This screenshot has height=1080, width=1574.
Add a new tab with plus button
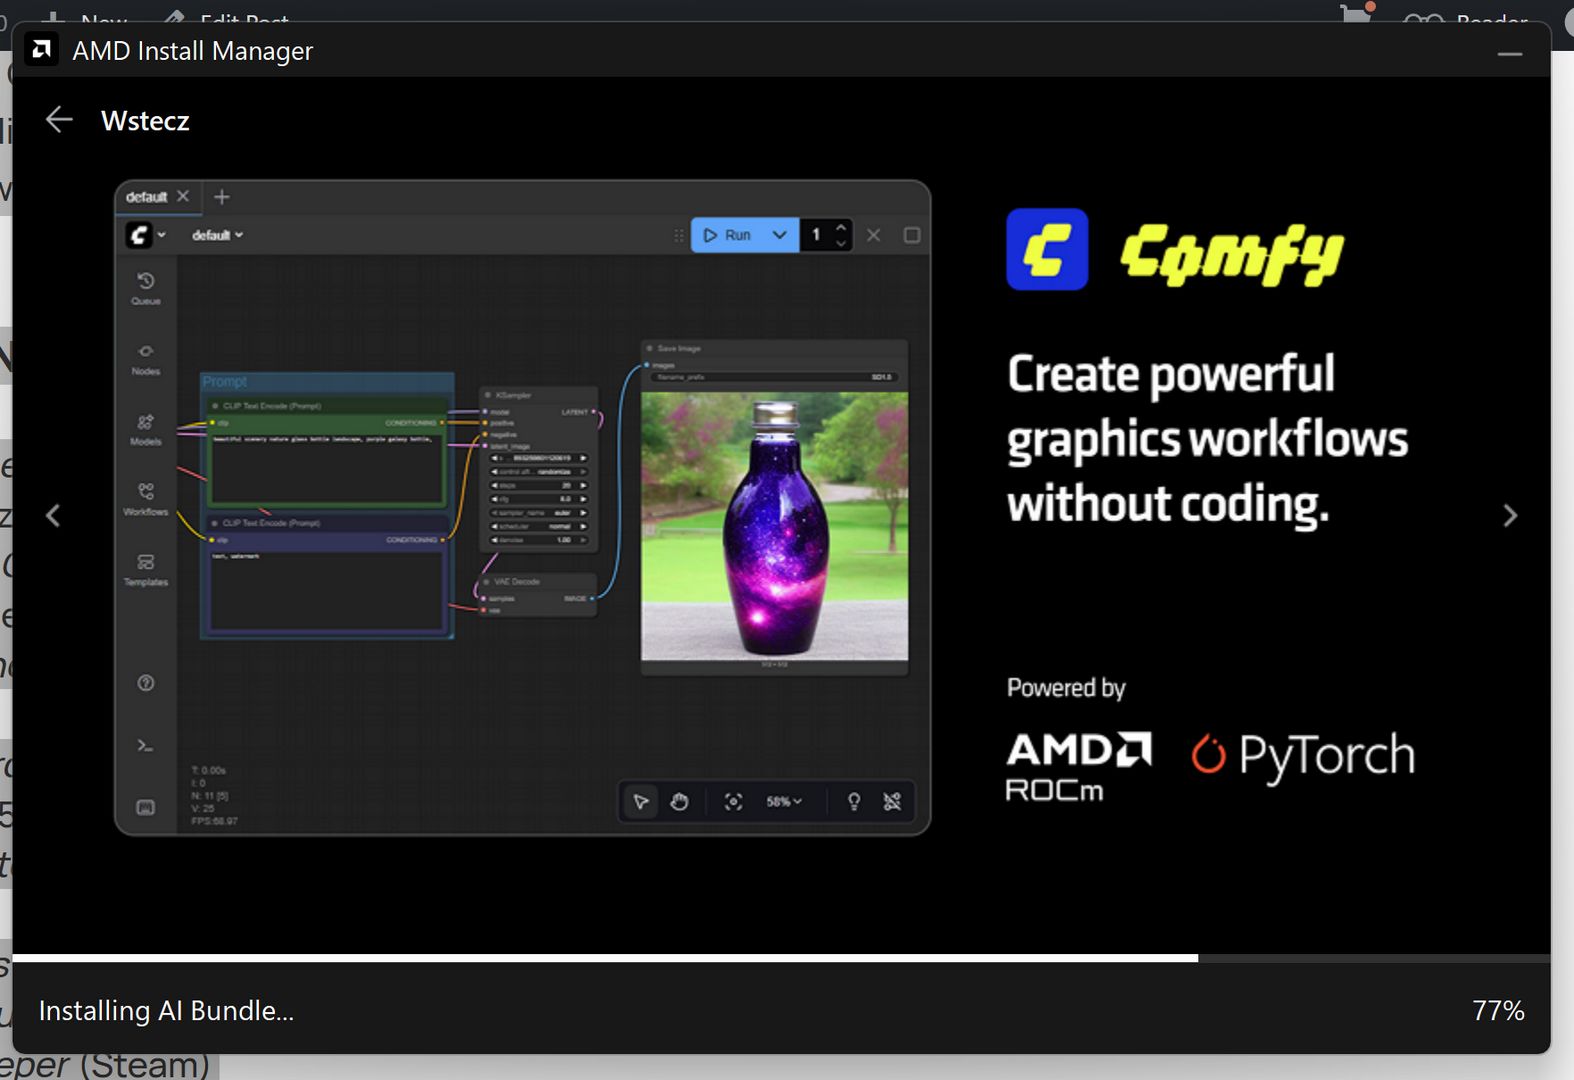(x=222, y=197)
